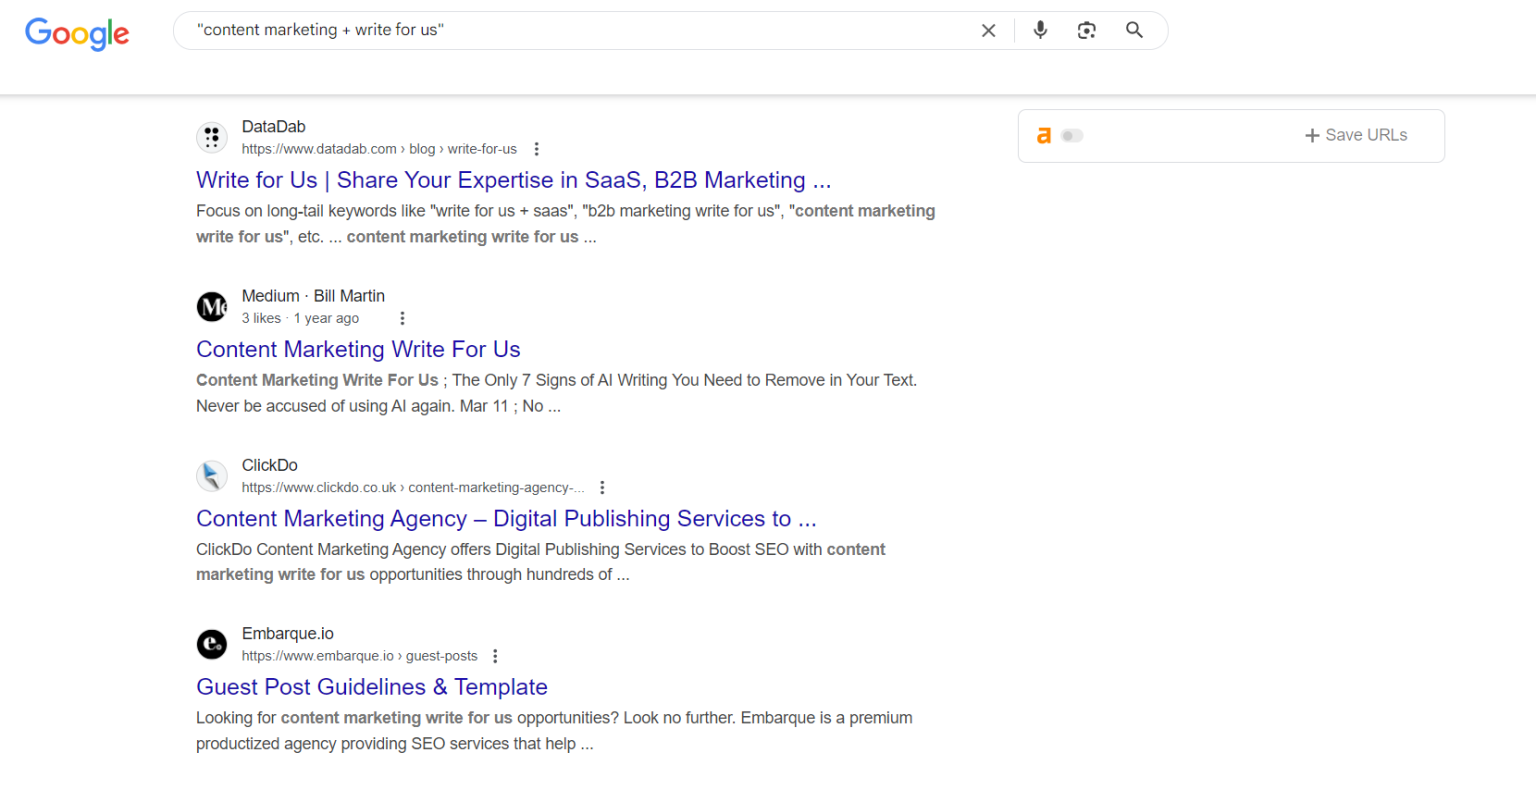Open 'Guest Post Guidelines & Template' link
The height and width of the screenshot is (802, 1536).
[x=371, y=687]
